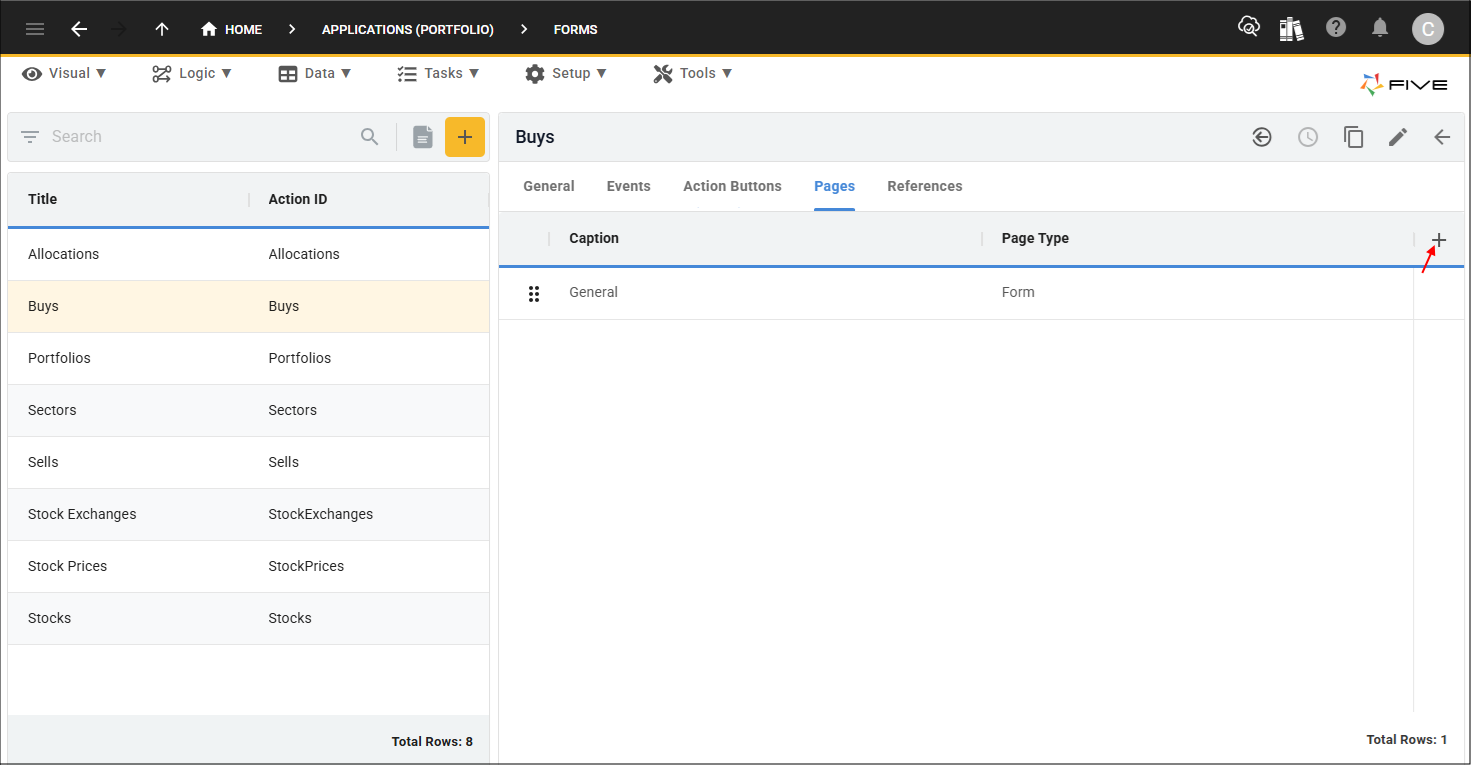Select the FORMS breadcrumb
This screenshot has width=1471, height=765.
(576, 30)
